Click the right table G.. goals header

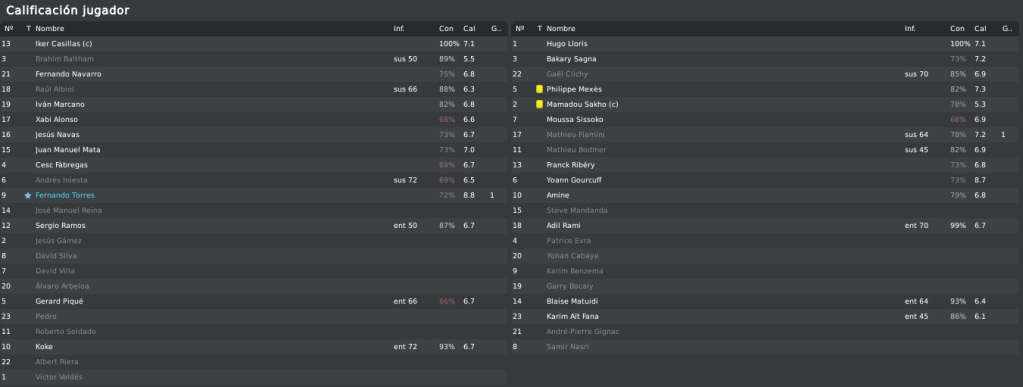1007,29
